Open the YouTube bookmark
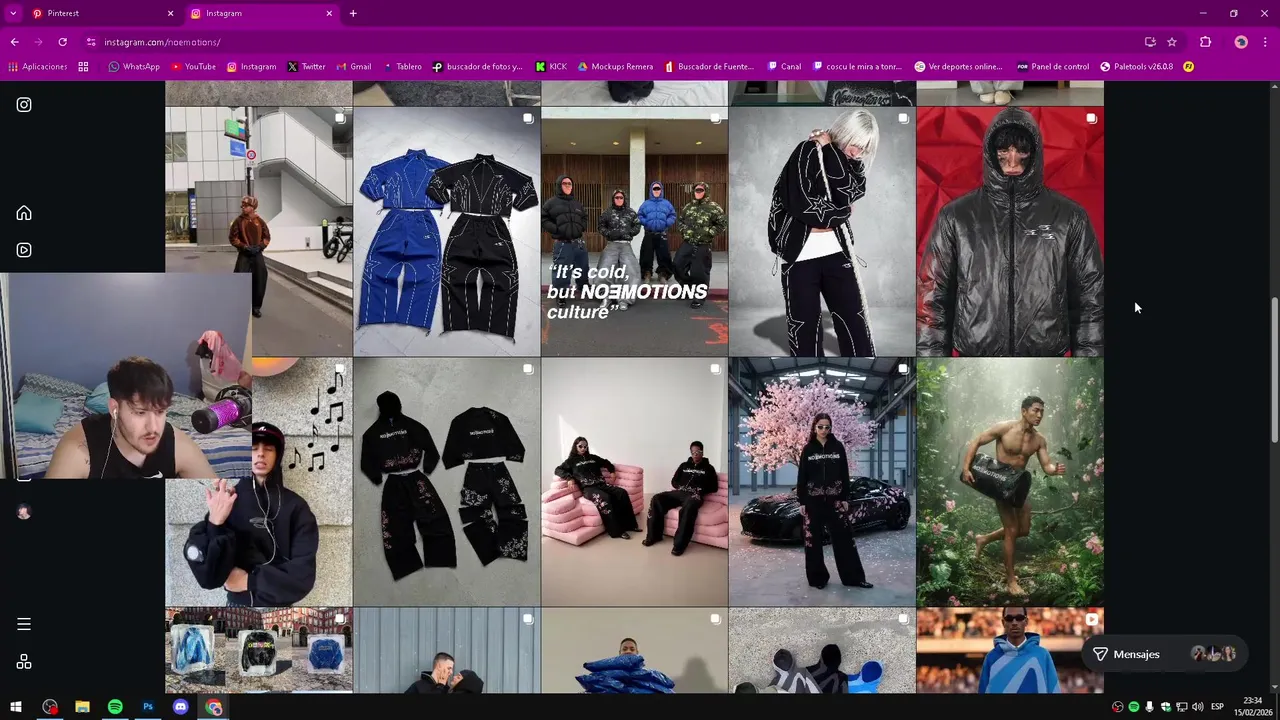 coord(193,67)
